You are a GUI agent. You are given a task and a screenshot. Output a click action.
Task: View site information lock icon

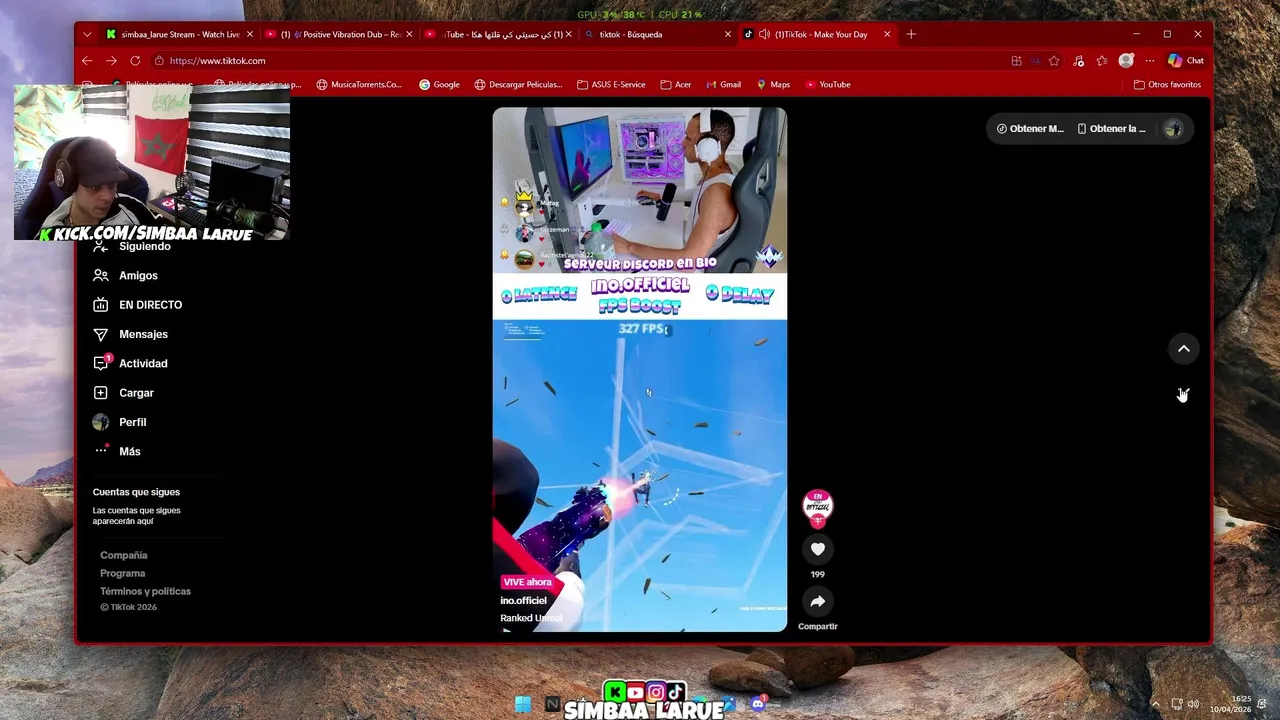(x=159, y=61)
